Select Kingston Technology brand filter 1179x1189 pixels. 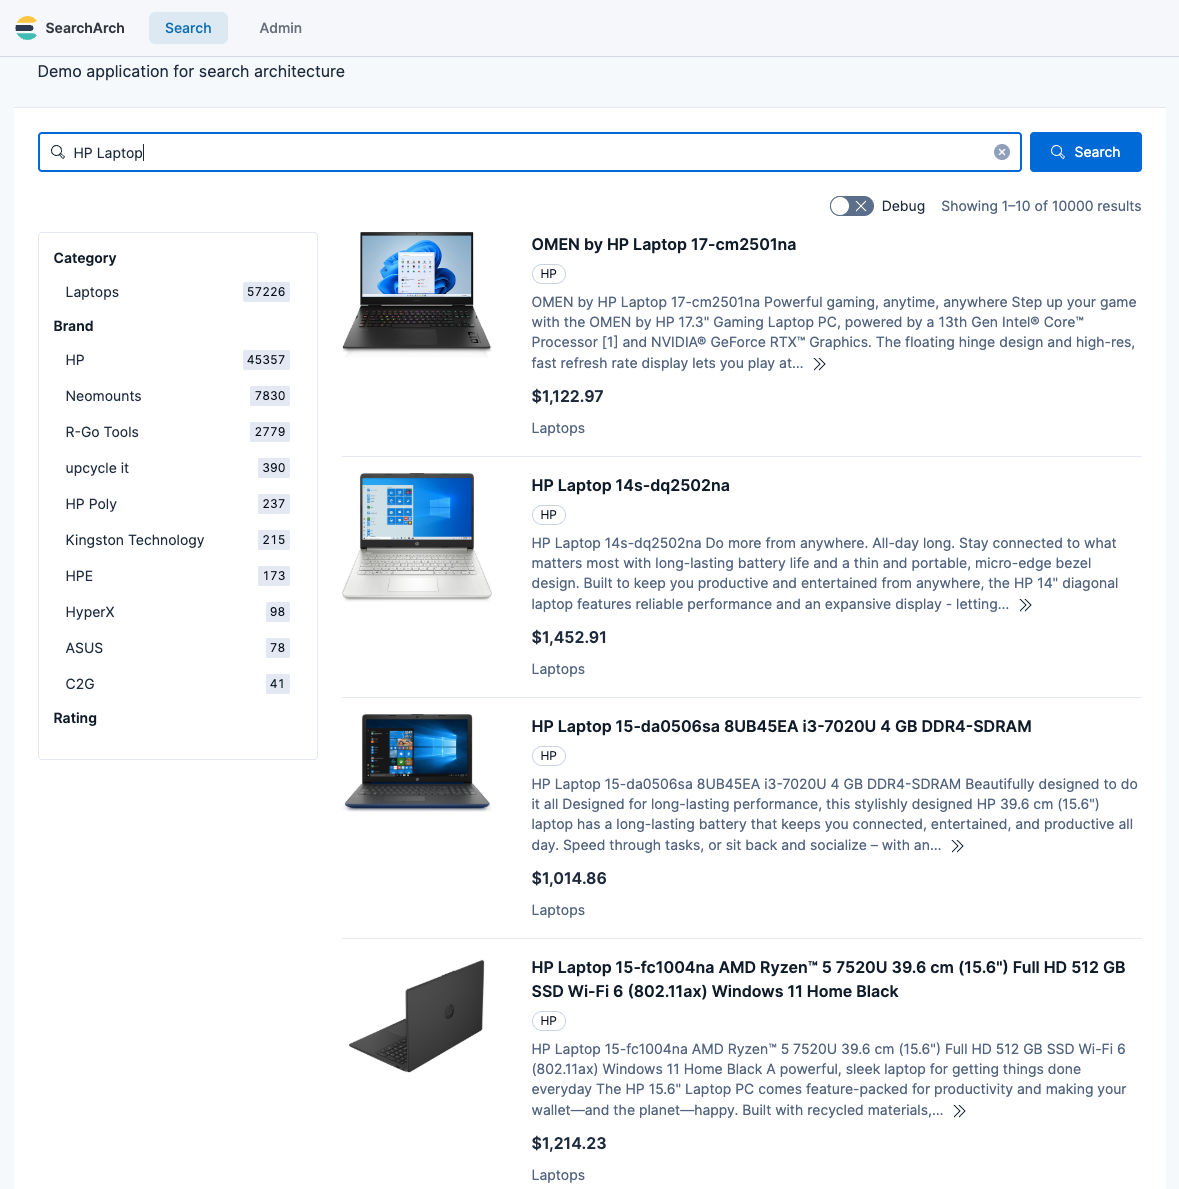pyautogui.click(x=135, y=540)
